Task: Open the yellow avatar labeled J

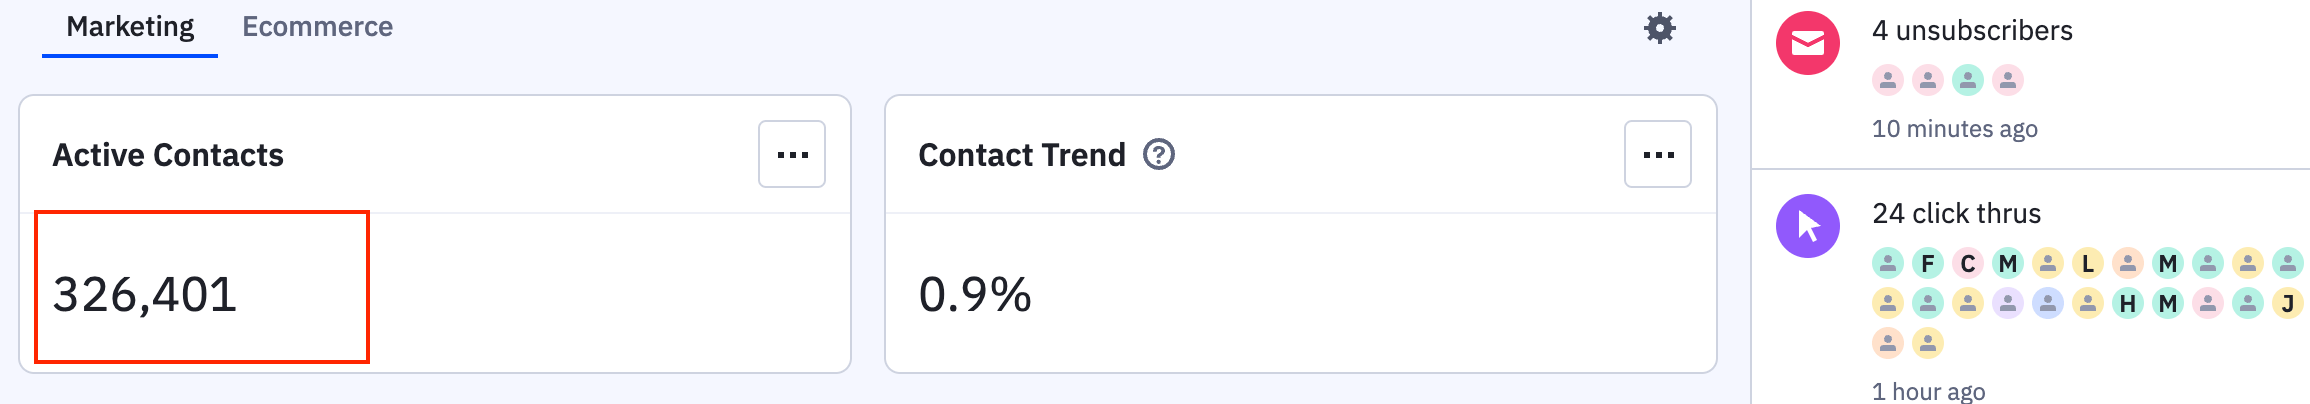Action: click(2287, 303)
